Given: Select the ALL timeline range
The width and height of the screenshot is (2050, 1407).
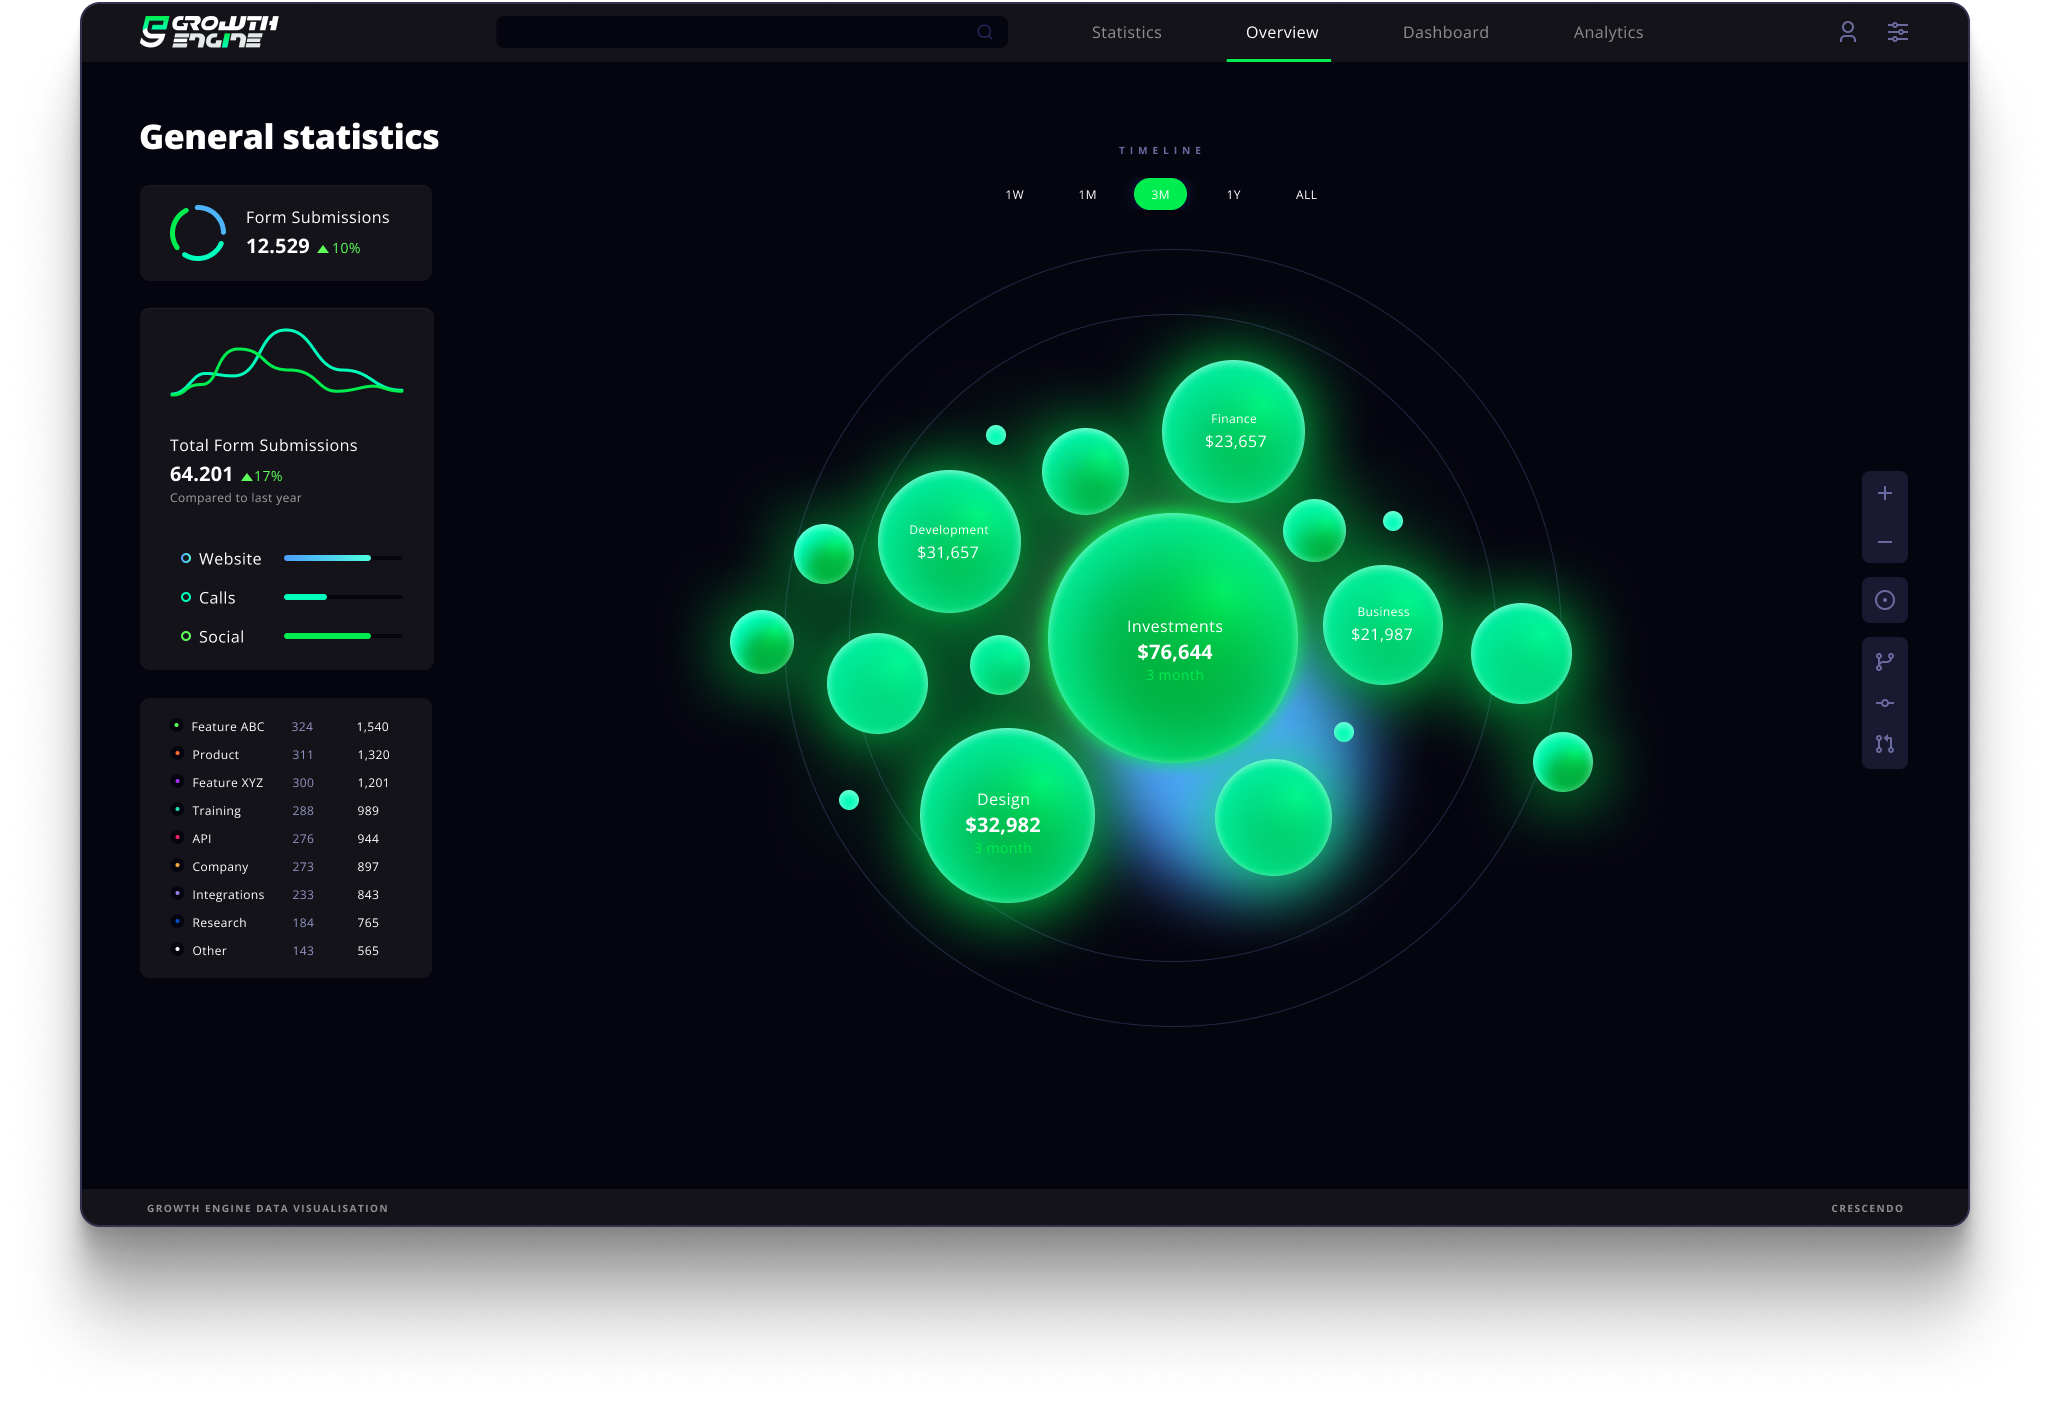Looking at the screenshot, I should click(1306, 195).
